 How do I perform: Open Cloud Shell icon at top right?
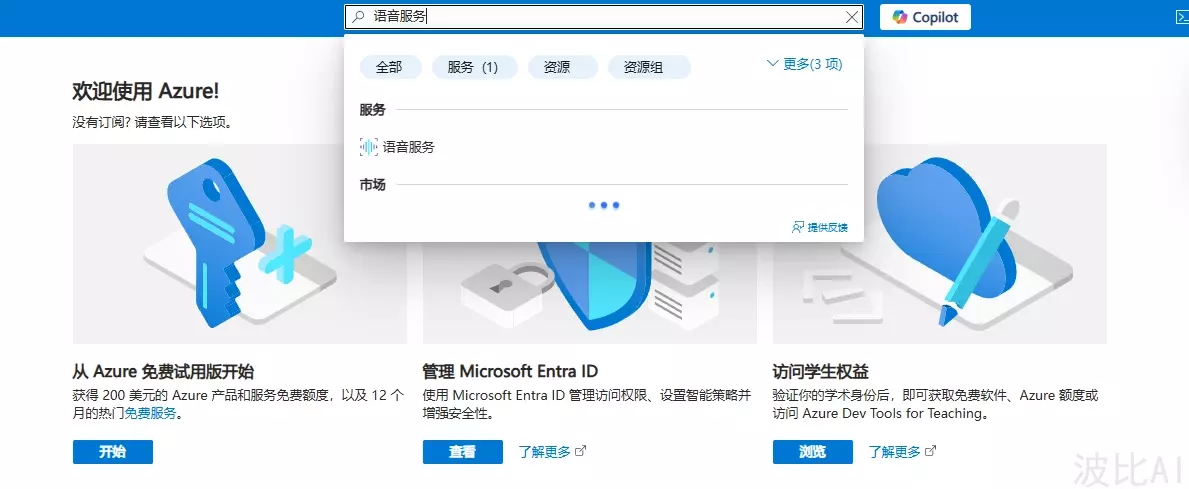coord(1181,17)
